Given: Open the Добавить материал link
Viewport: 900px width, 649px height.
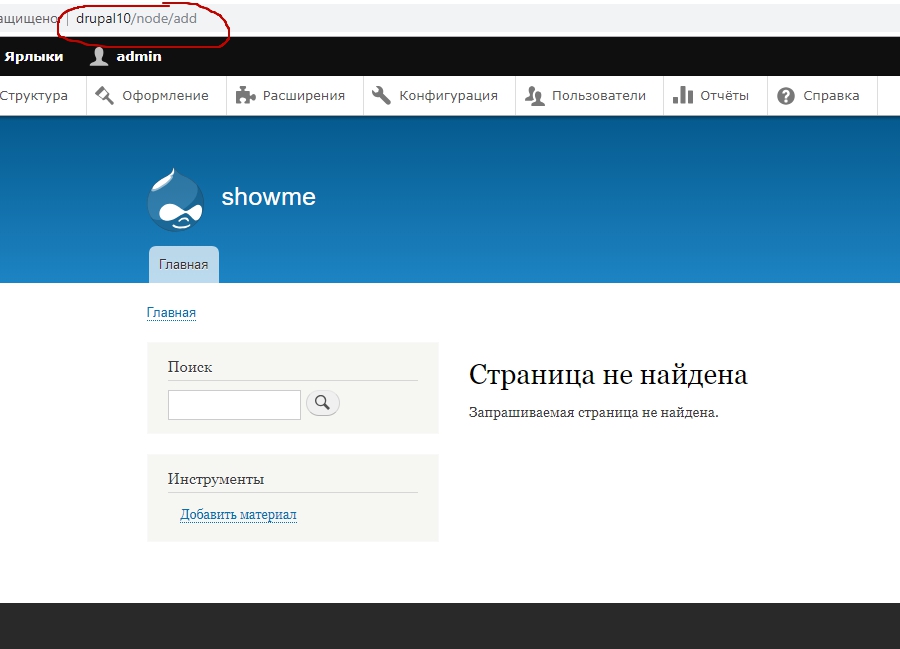Looking at the screenshot, I should pos(238,515).
